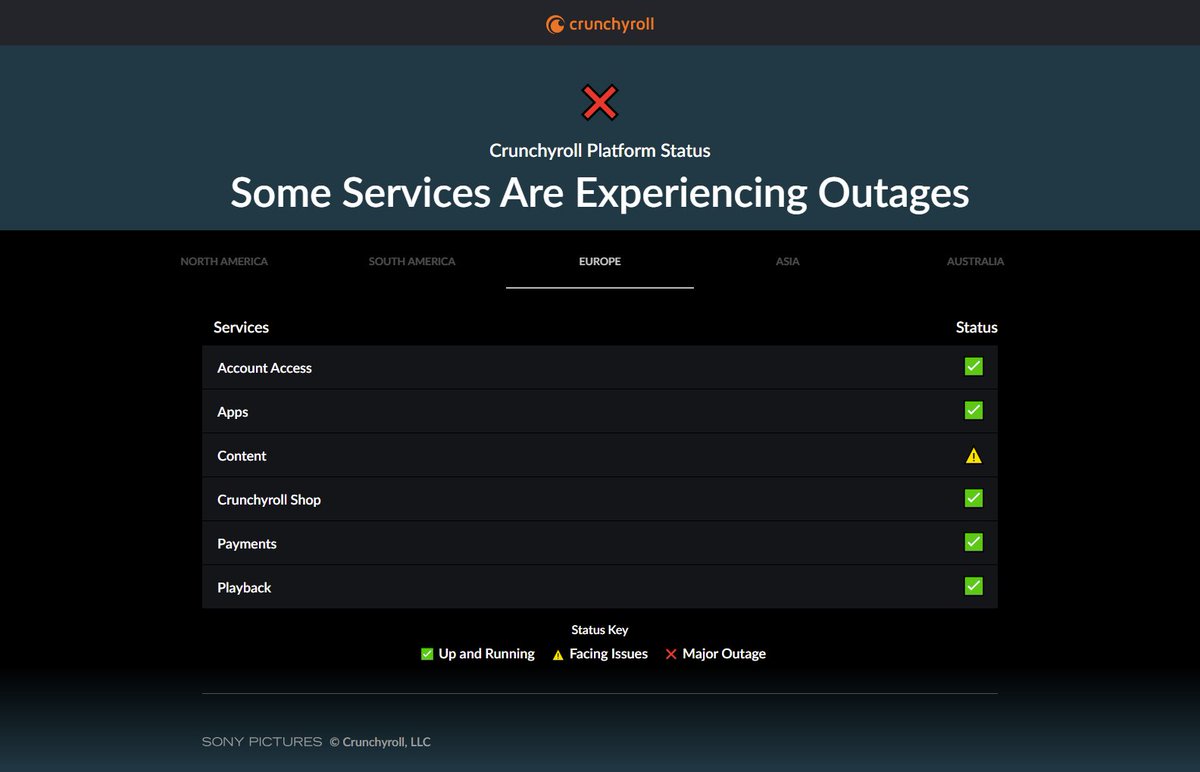Click the Major Outage legend text

click(x=725, y=654)
